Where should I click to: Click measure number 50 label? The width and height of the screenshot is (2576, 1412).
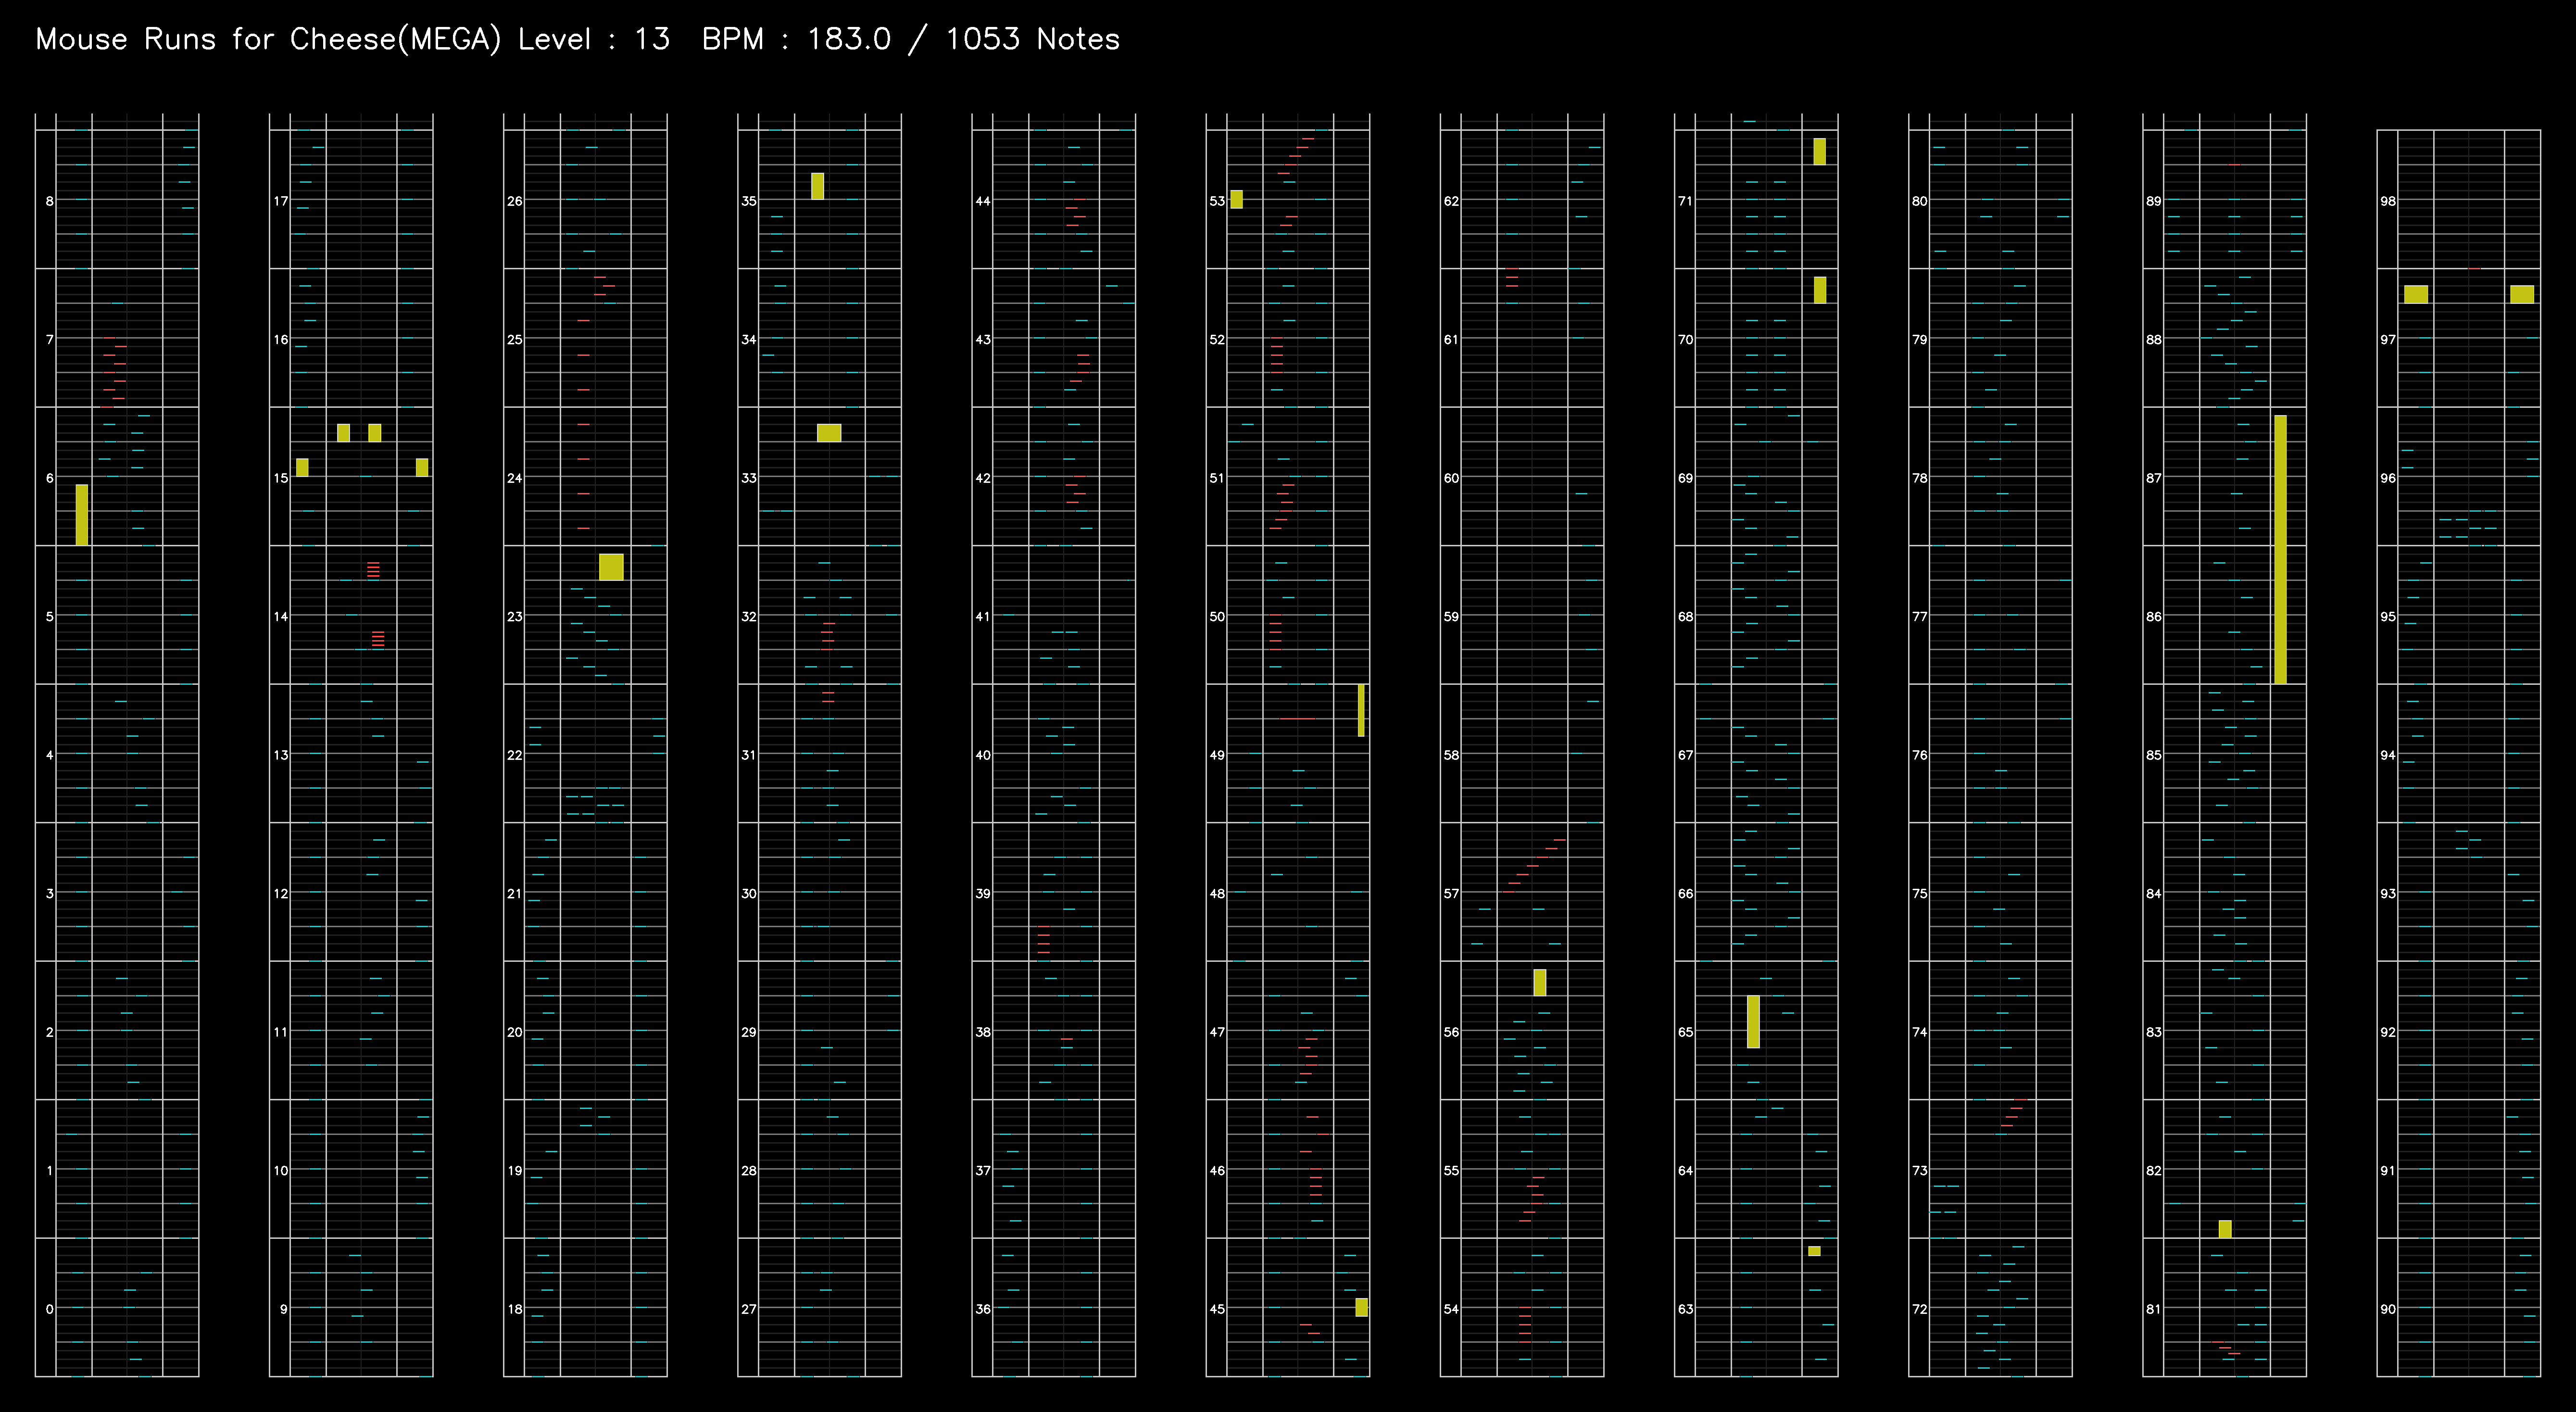[x=1217, y=617]
